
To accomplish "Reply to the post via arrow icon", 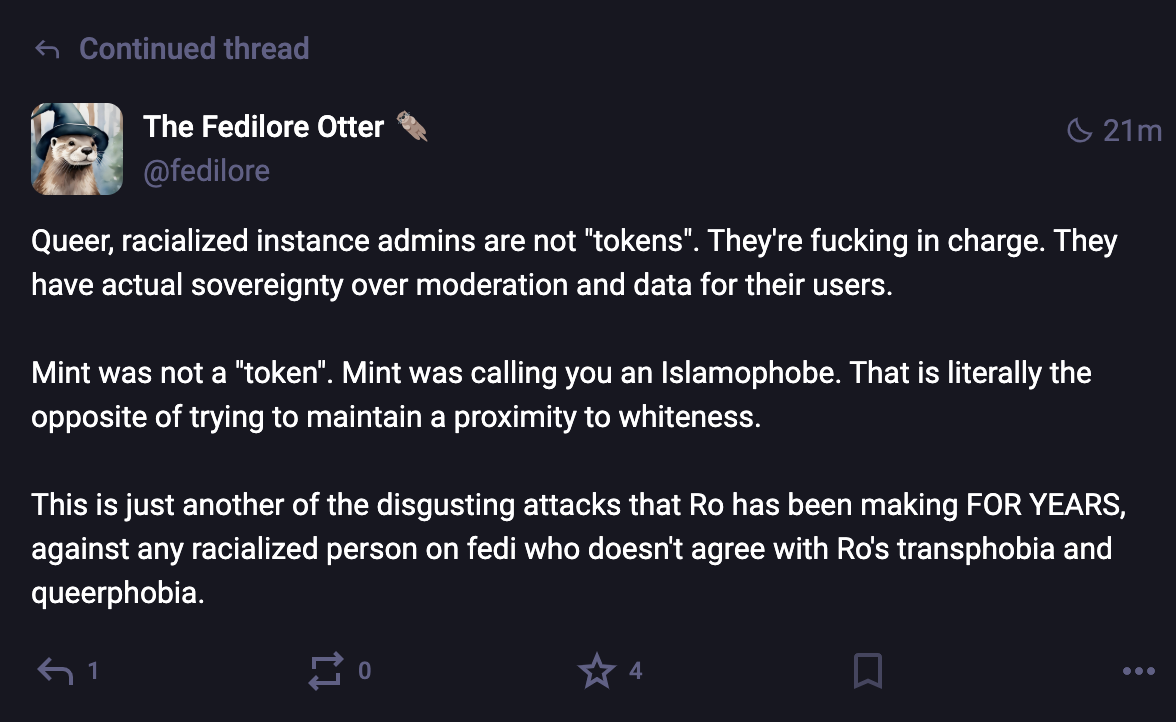I will 55,671.
